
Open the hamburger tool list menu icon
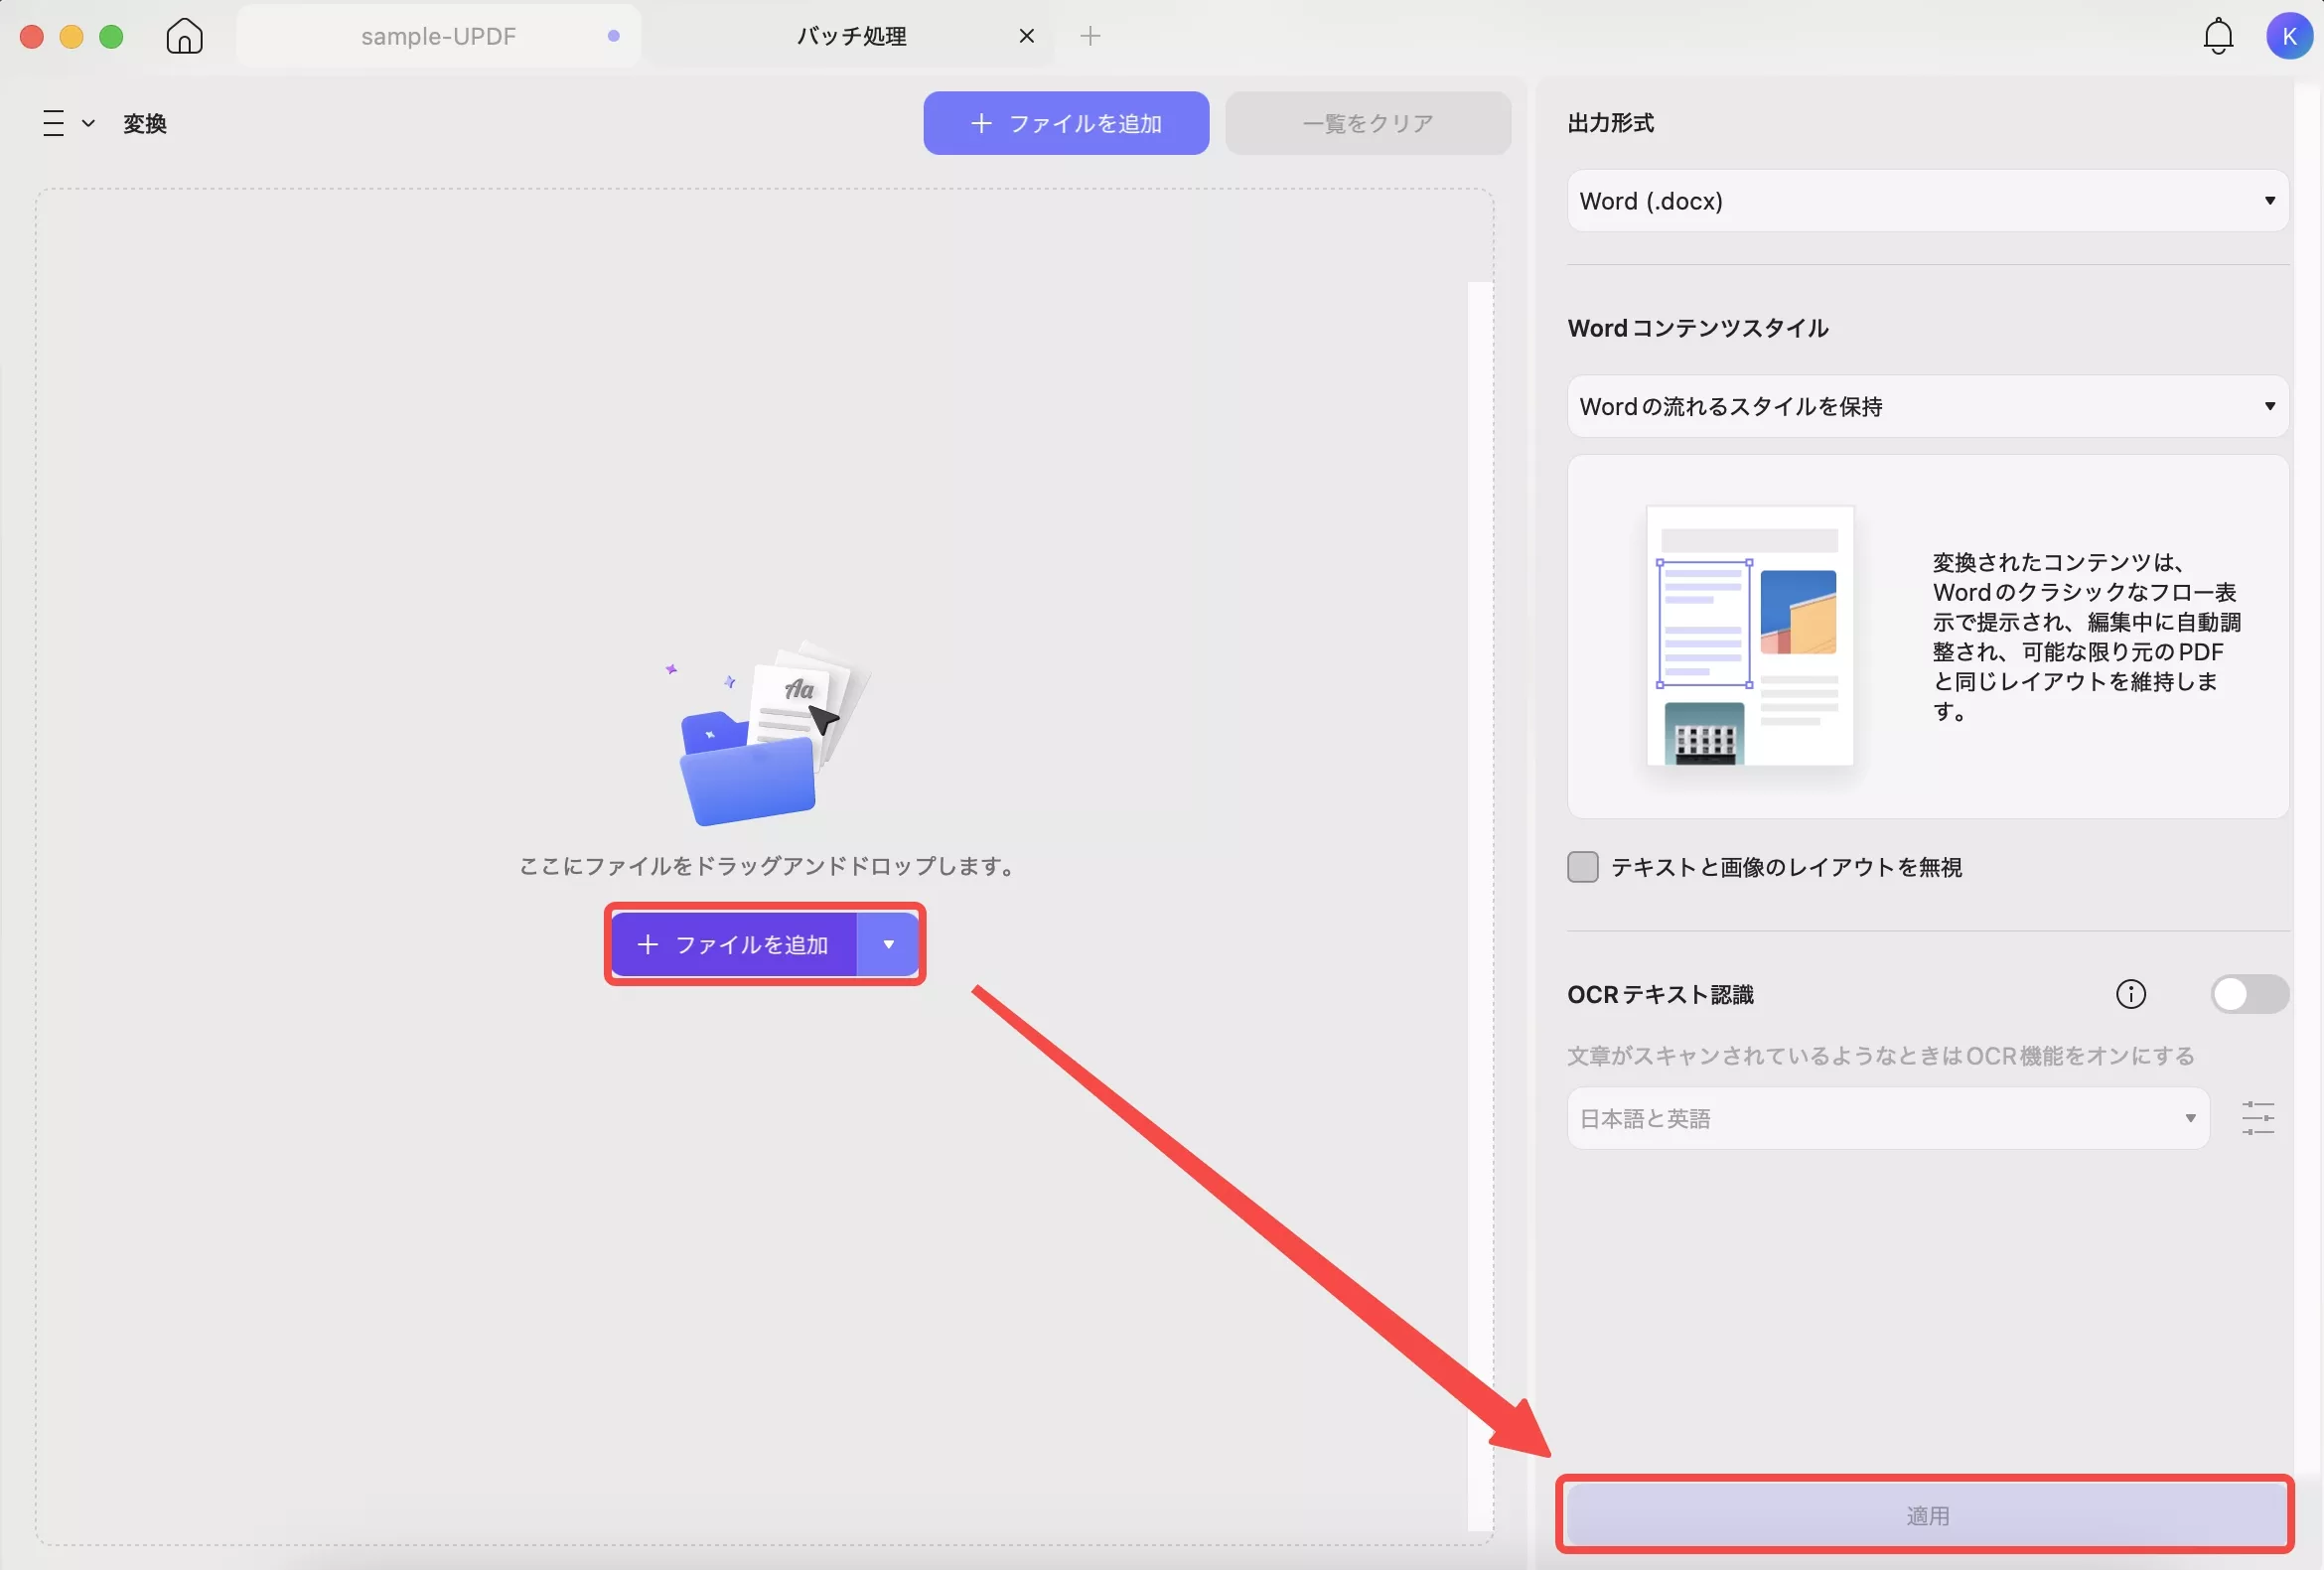pyautogui.click(x=54, y=123)
